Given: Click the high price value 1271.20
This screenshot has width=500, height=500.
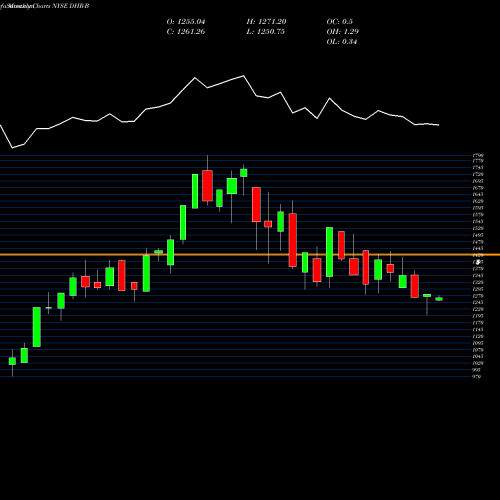Looking at the screenshot, I should (272, 22).
